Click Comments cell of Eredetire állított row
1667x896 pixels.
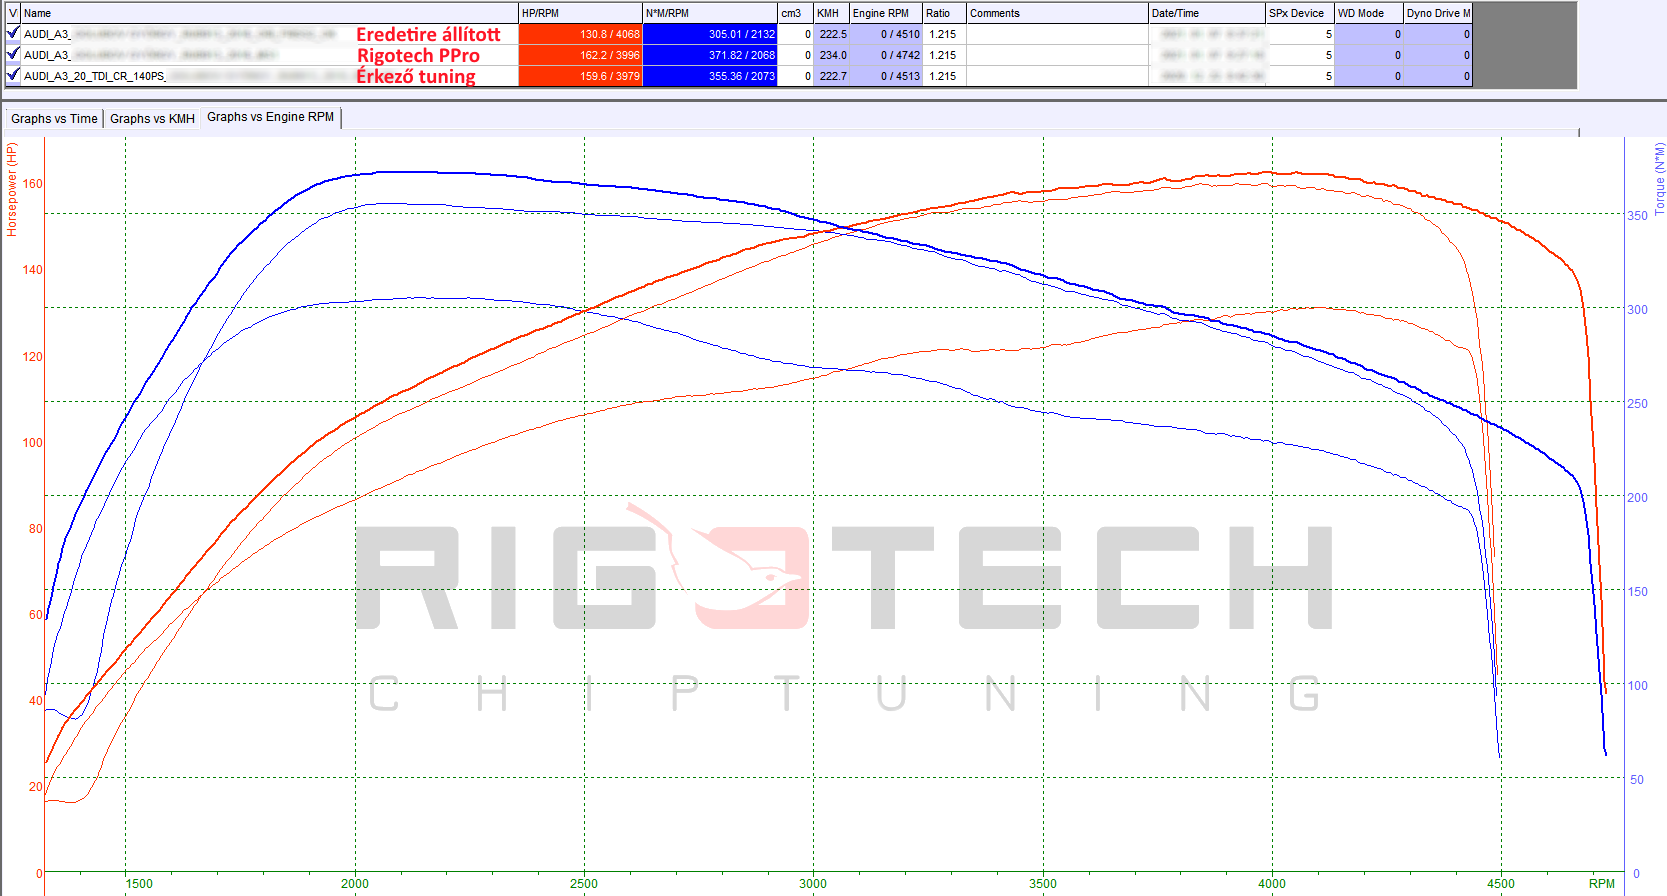tap(1057, 34)
